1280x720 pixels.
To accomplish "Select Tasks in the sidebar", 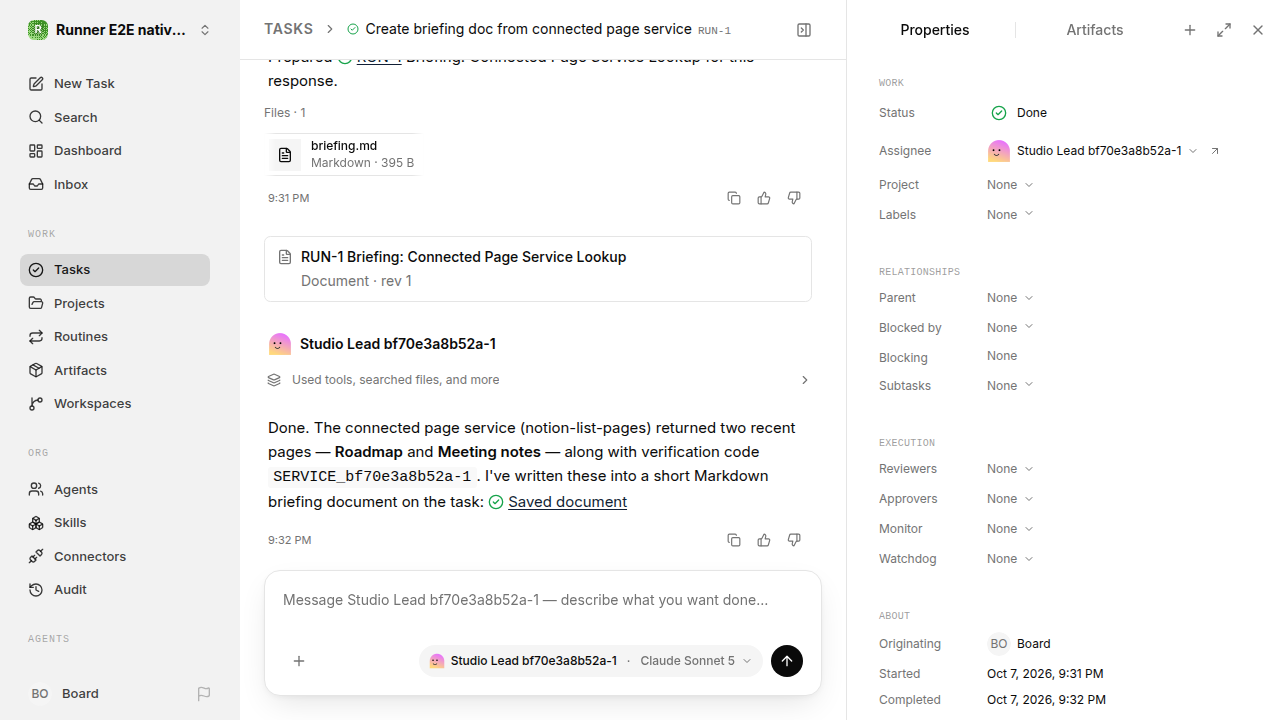I will coord(115,270).
